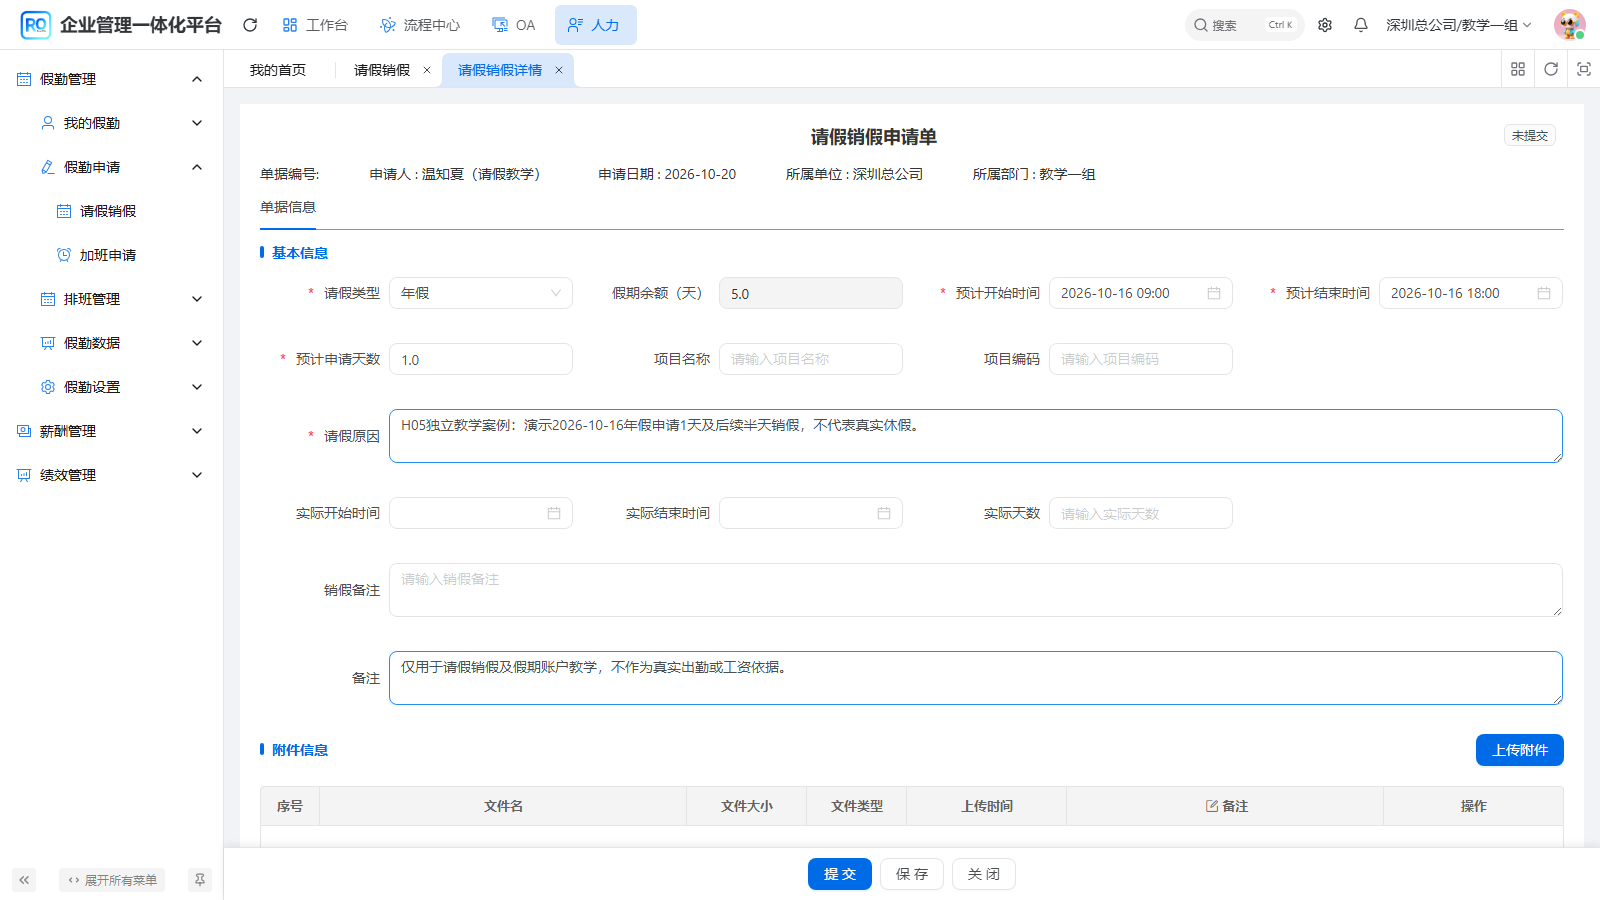This screenshot has width=1600, height=900.
Task: Click the search box icon
Action: click(x=1201, y=25)
